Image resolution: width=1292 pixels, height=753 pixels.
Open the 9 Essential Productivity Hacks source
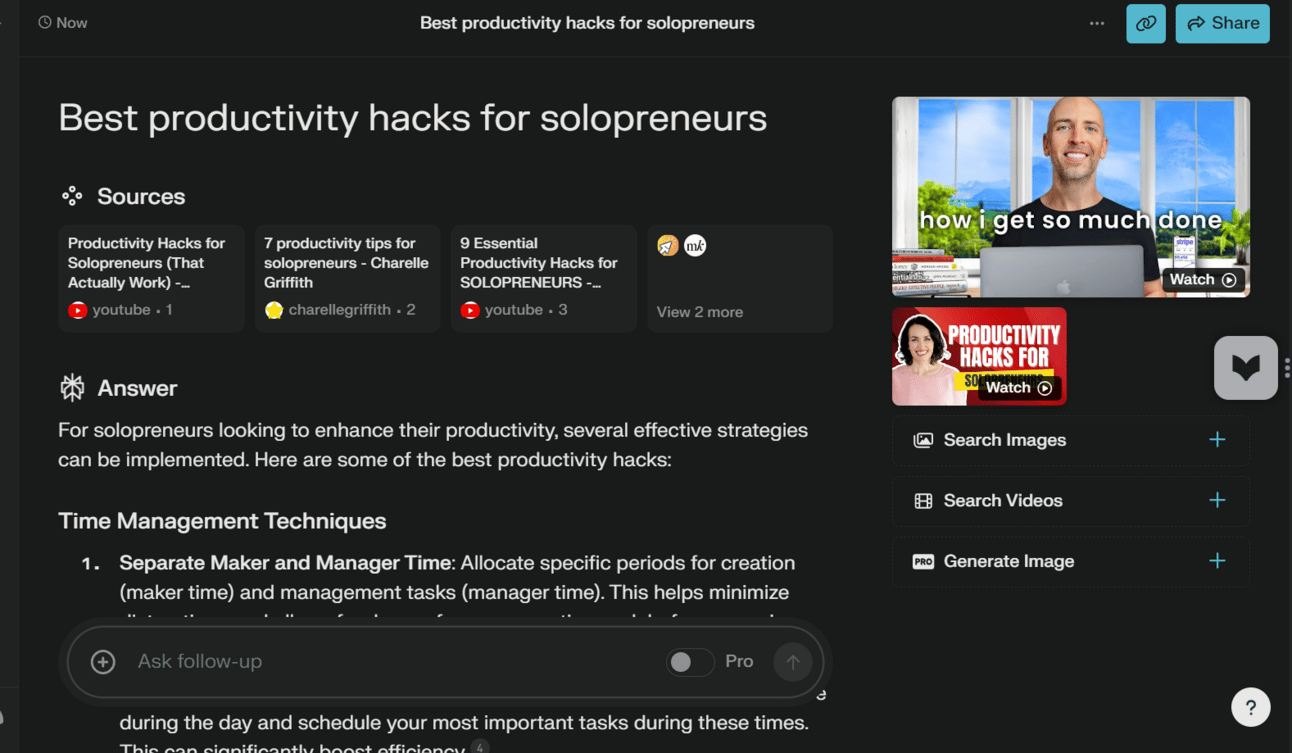click(543, 279)
